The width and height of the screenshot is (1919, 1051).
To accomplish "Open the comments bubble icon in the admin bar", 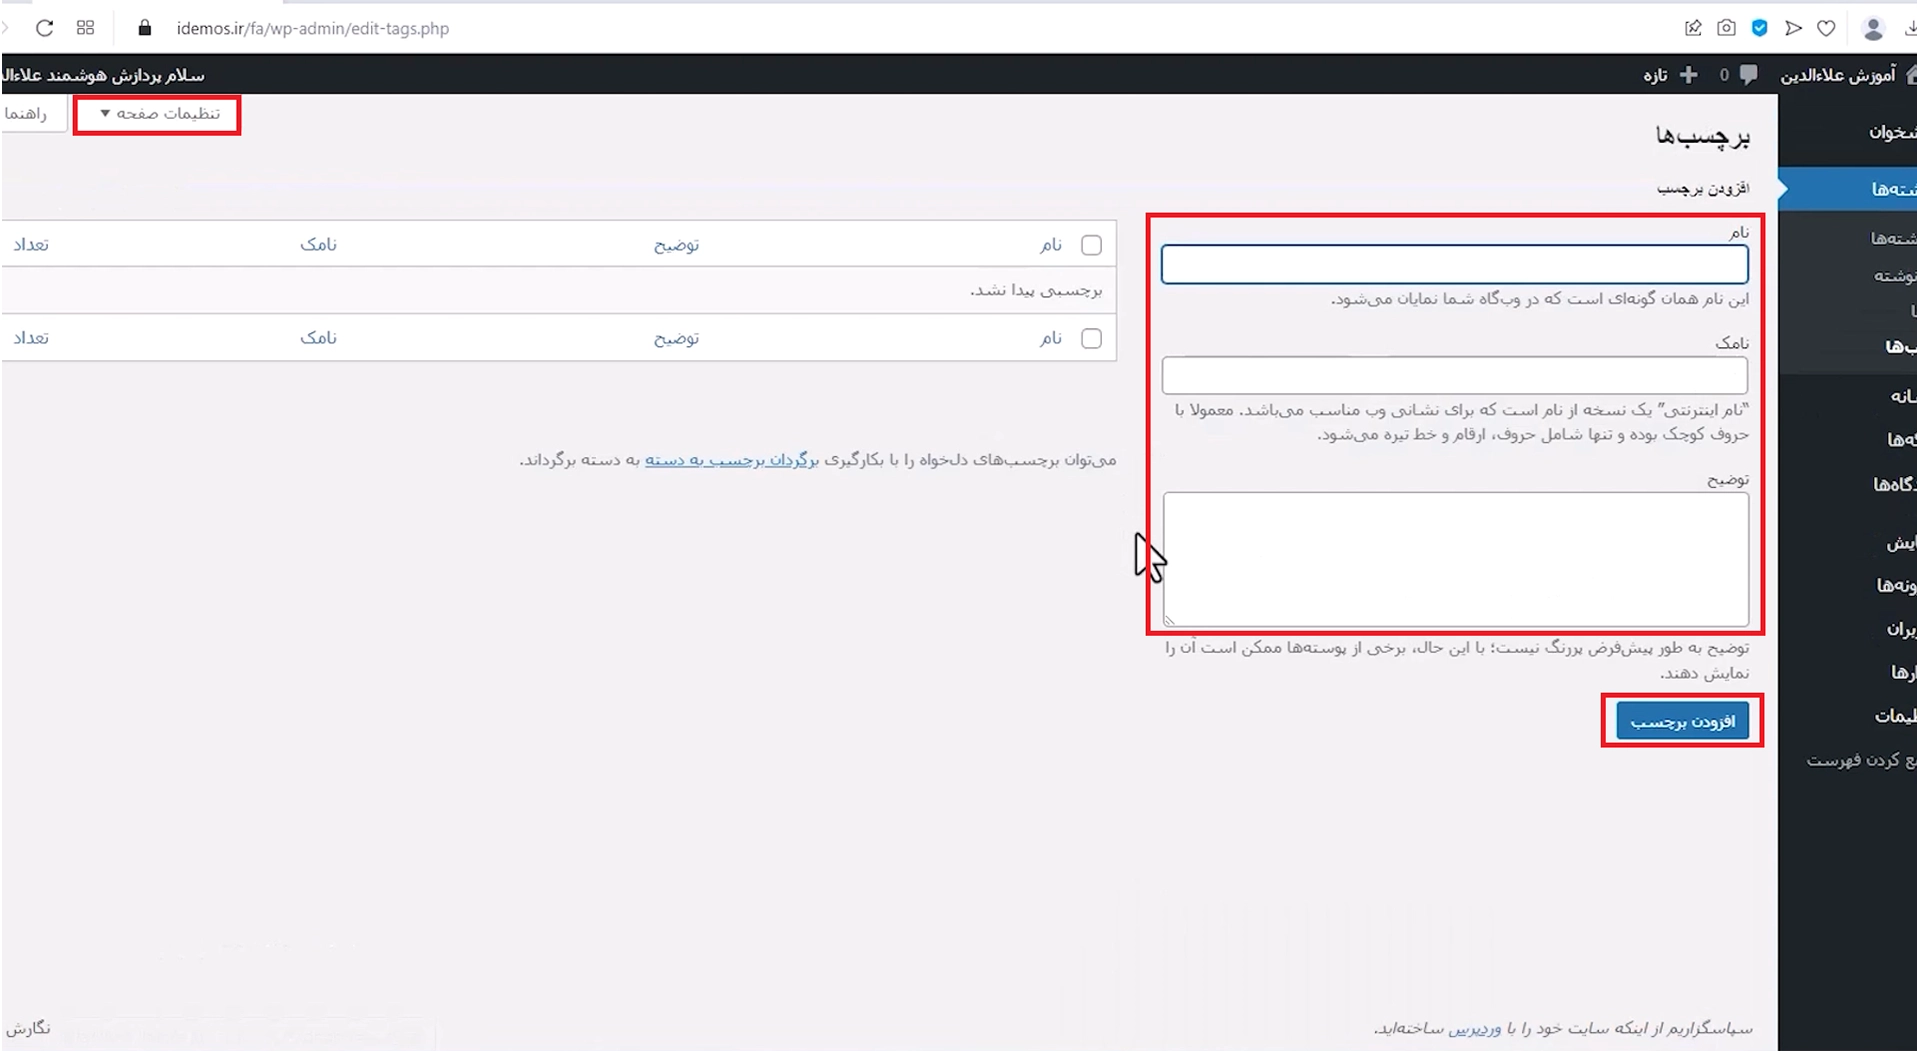I will 1748,75.
